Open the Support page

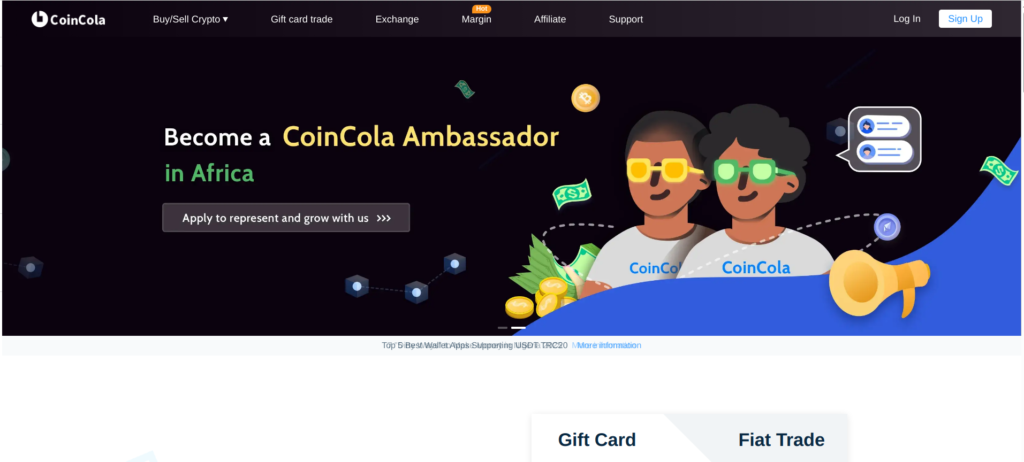click(x=626, y=19)
